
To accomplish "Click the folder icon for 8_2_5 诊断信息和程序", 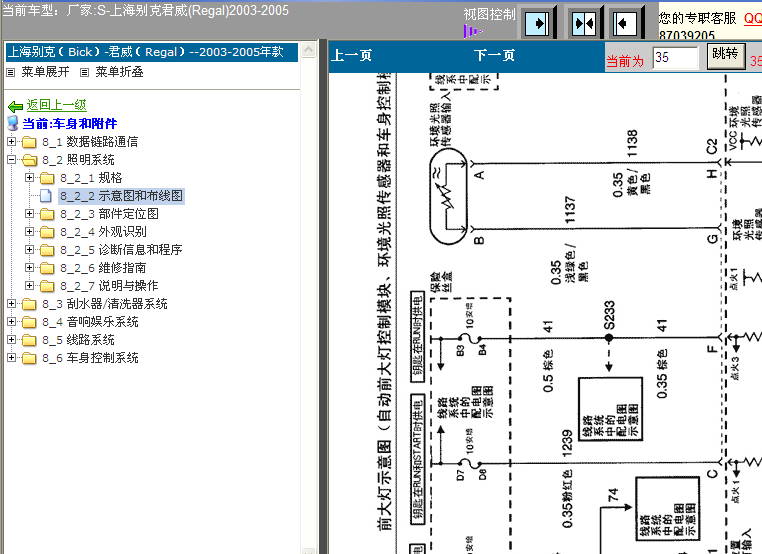I will [47, 250].
